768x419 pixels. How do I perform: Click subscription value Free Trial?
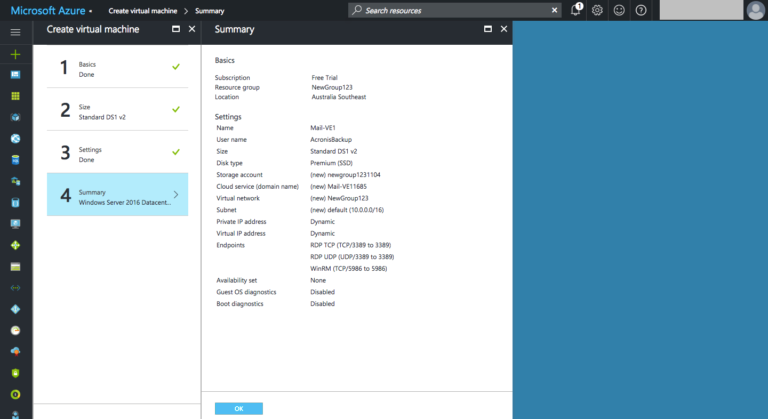[x=324, y=77]
